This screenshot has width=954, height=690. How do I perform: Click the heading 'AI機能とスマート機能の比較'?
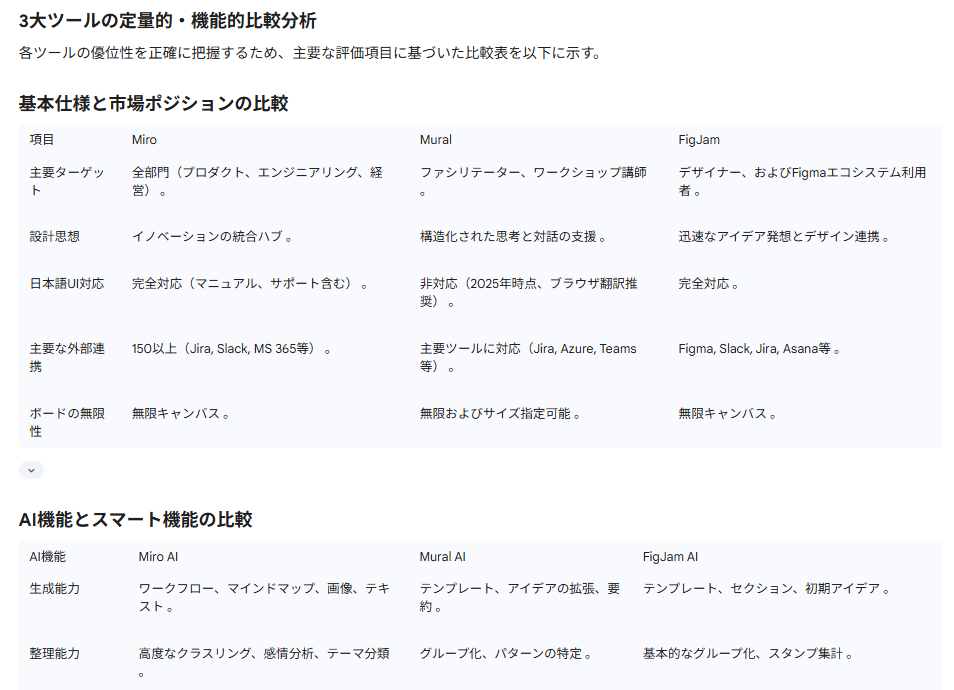pyautogui.click(x=136, y=520)
